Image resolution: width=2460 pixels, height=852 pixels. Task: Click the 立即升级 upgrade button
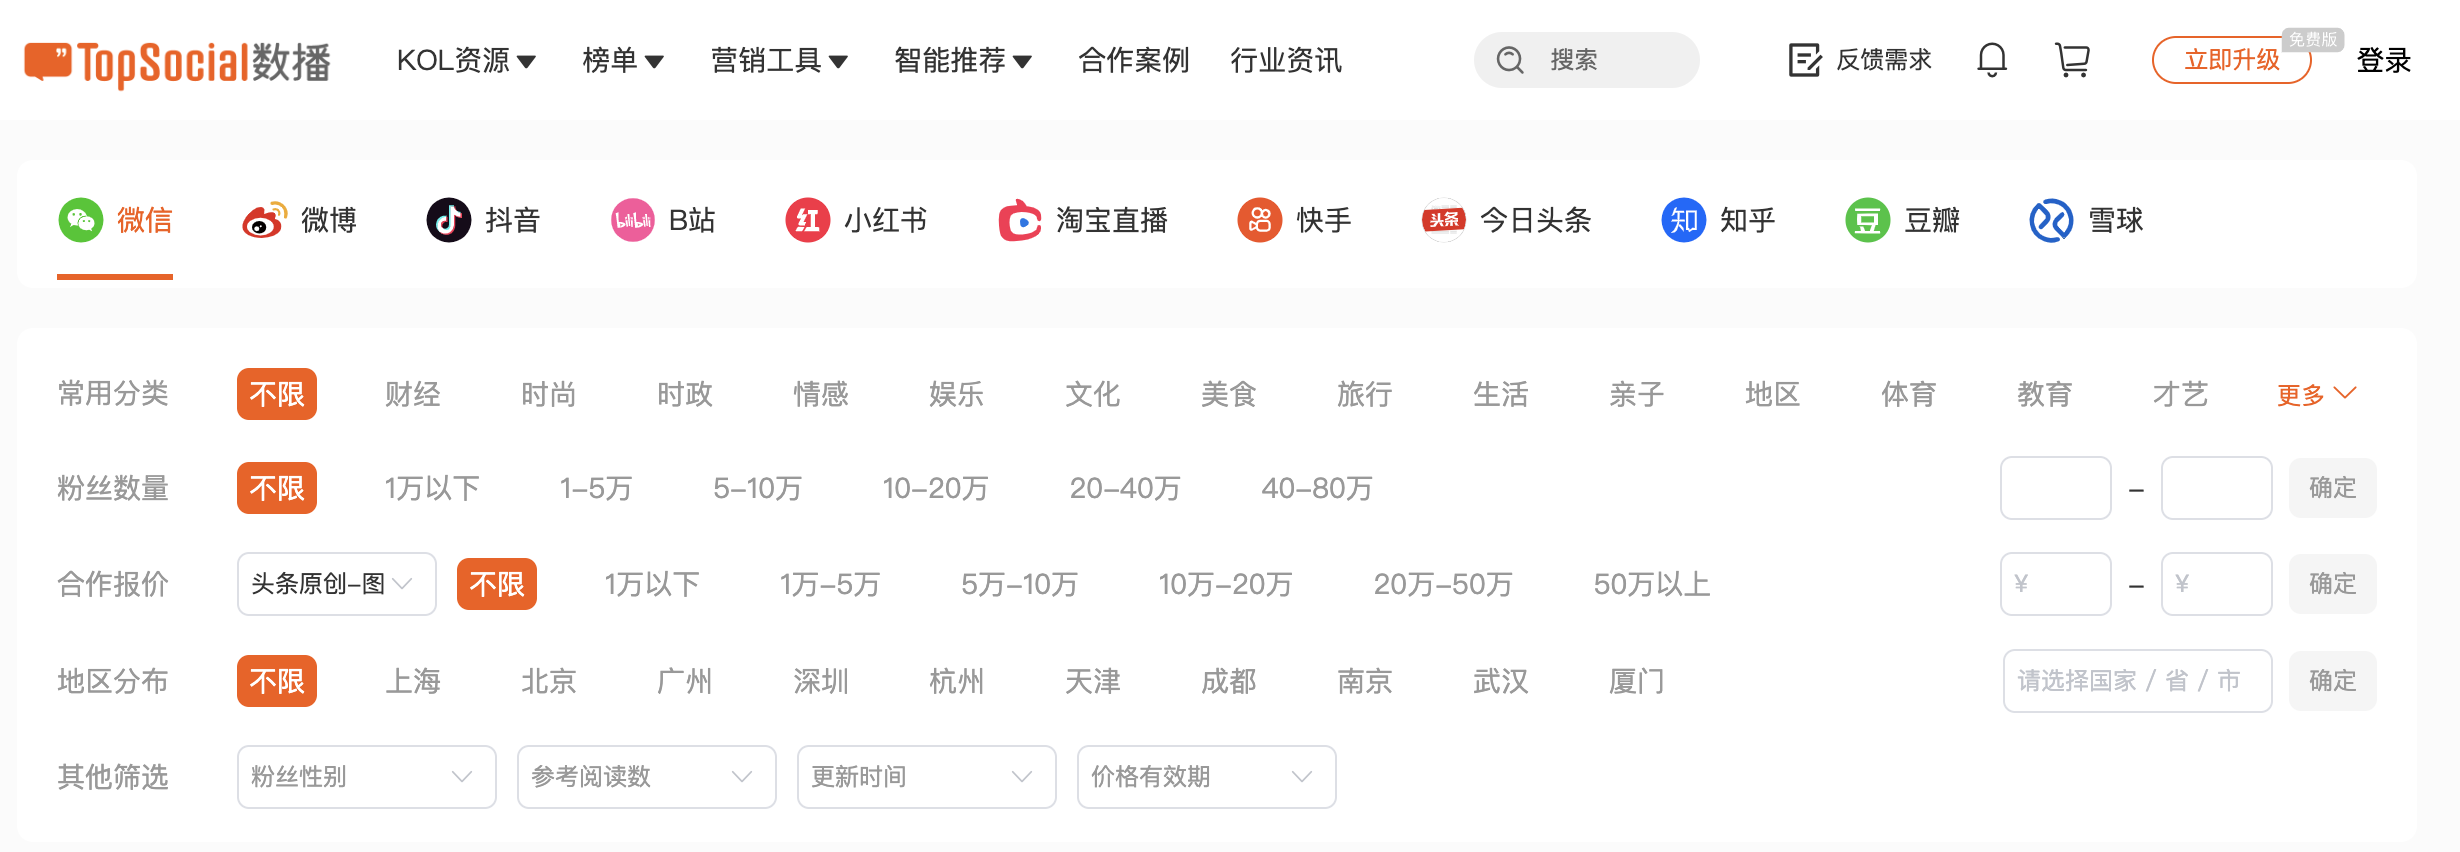(2232, 60)
